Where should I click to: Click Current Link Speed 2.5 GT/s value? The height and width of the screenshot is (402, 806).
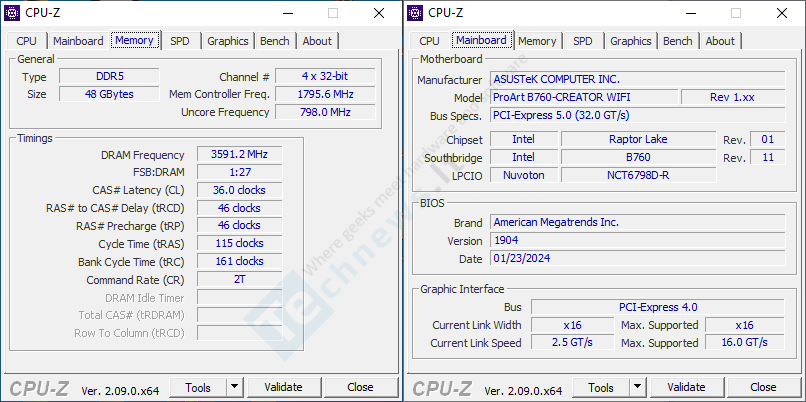(573, 342)
